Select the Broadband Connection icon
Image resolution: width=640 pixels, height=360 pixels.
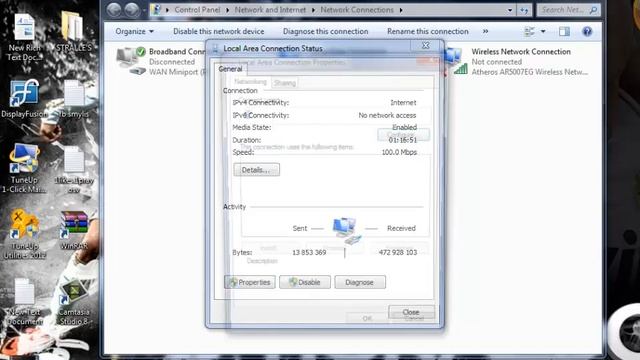tap(131, 60)
